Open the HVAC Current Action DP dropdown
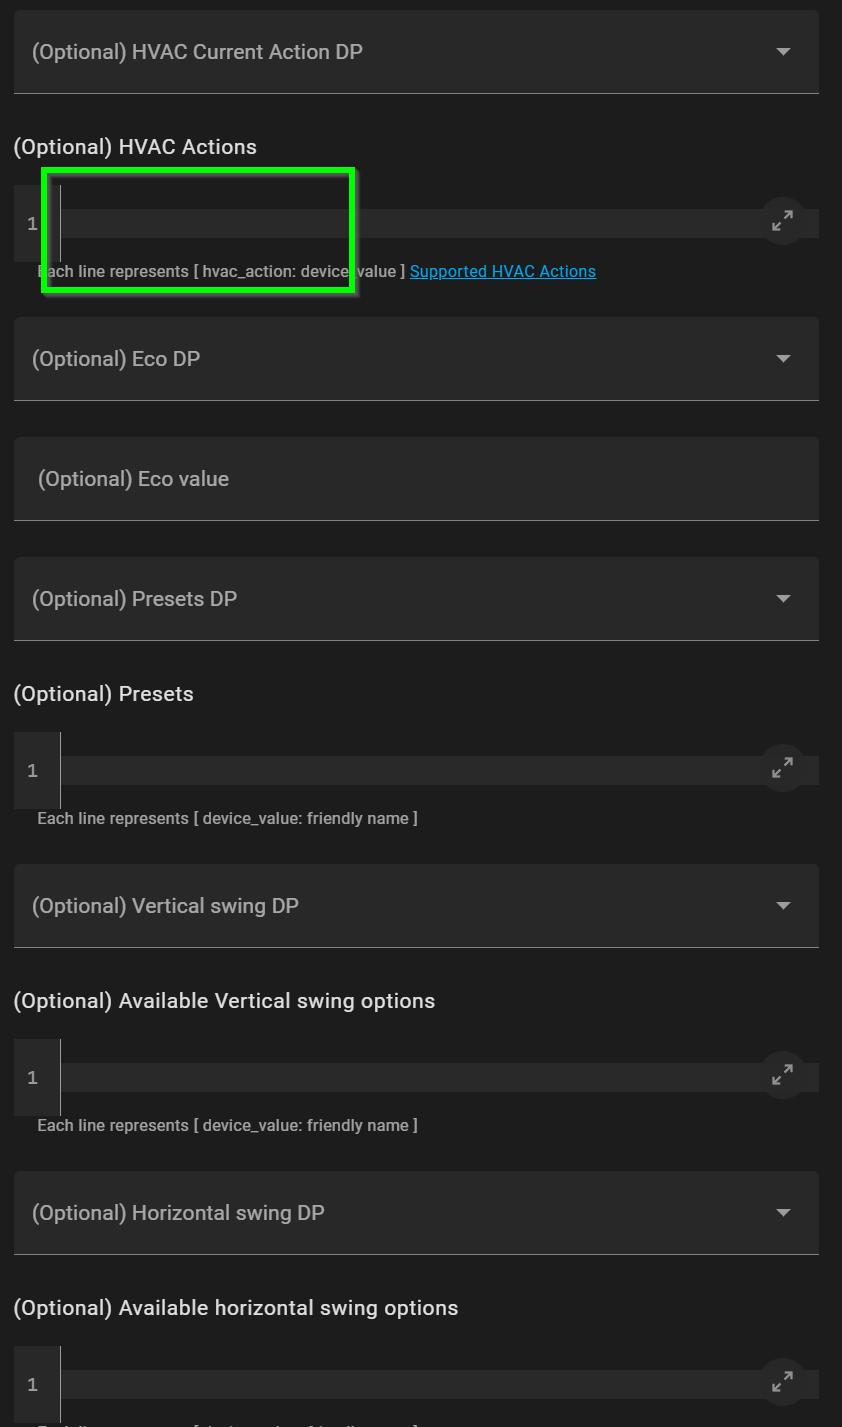Screen dimensions: 842x1427 point(416,52)
